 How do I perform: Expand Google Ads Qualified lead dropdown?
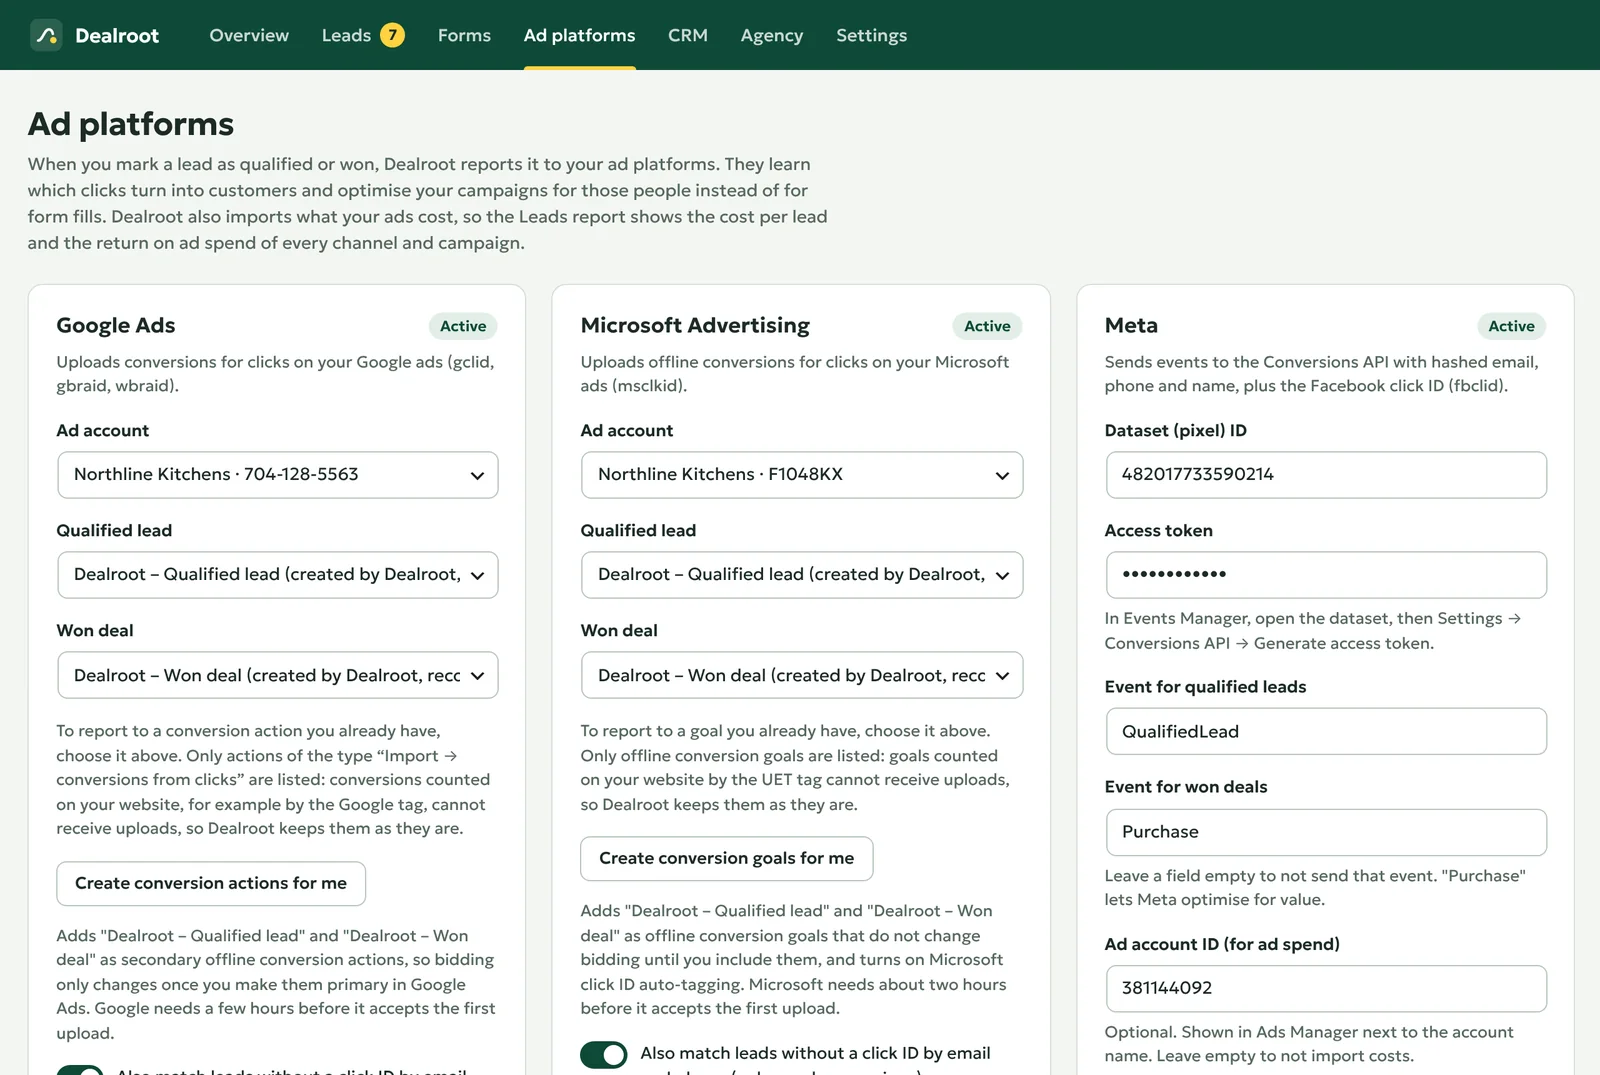(278, 575)
